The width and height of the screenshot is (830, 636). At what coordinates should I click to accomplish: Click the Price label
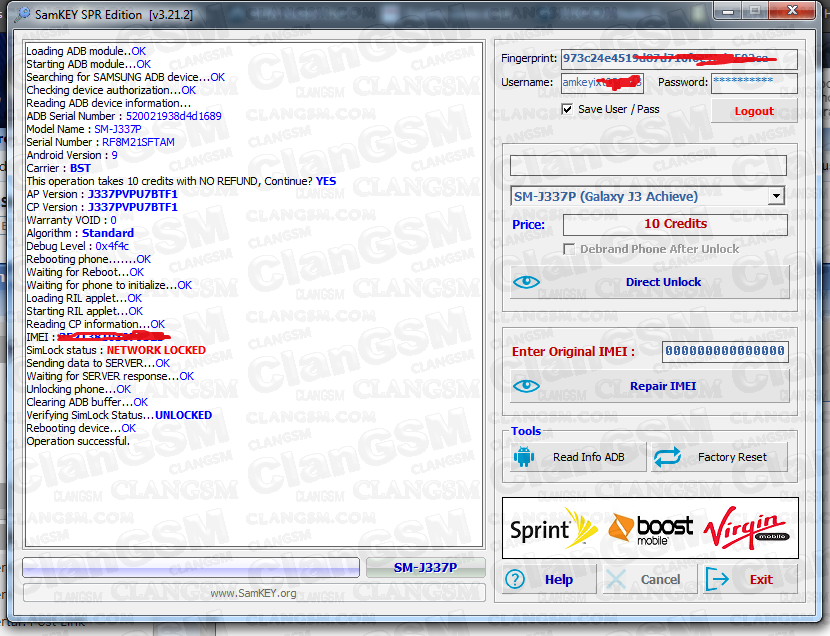click(528, 224)
